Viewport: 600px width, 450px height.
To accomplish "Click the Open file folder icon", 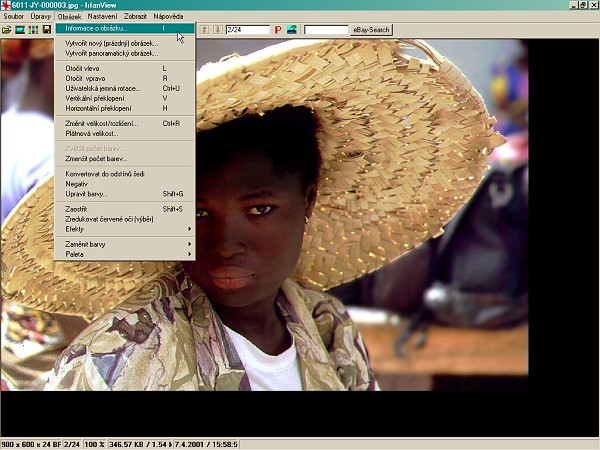I will (6, 30).
